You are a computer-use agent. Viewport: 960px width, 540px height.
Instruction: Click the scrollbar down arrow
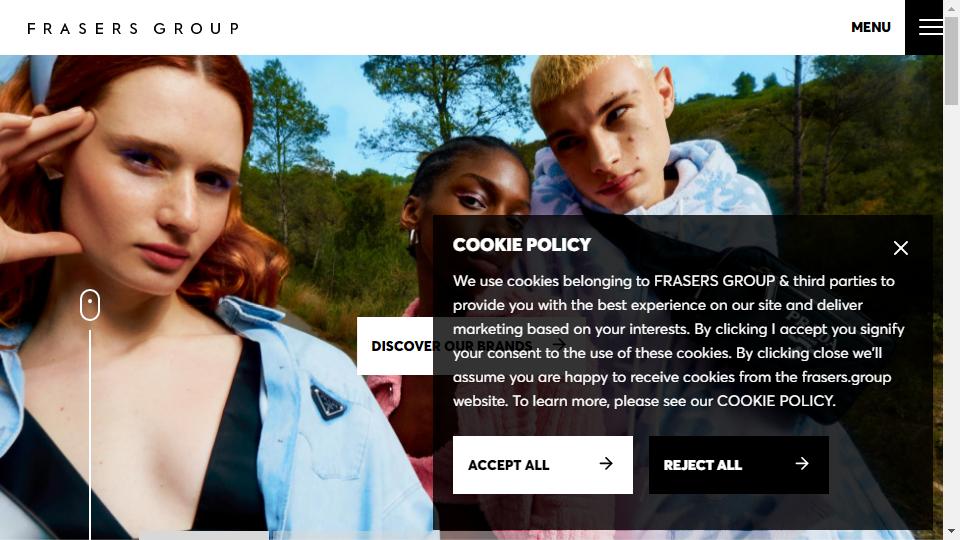click(x=951, y=531)
